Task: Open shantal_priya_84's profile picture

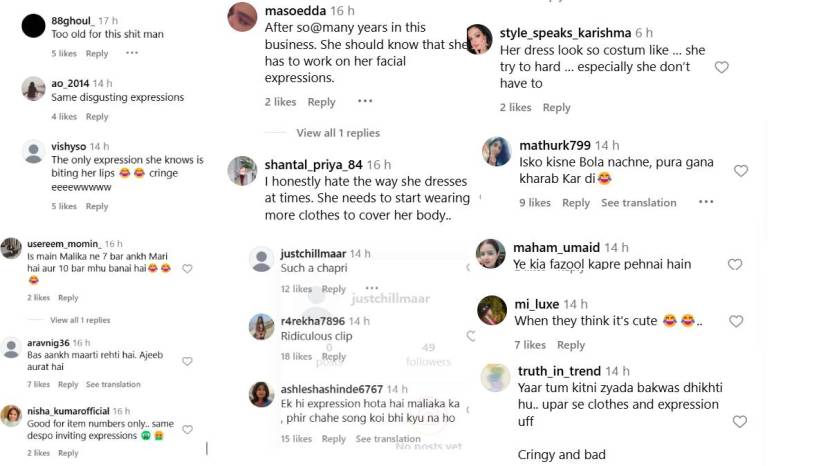Action: pyautogui.click(x=242, y=170)
